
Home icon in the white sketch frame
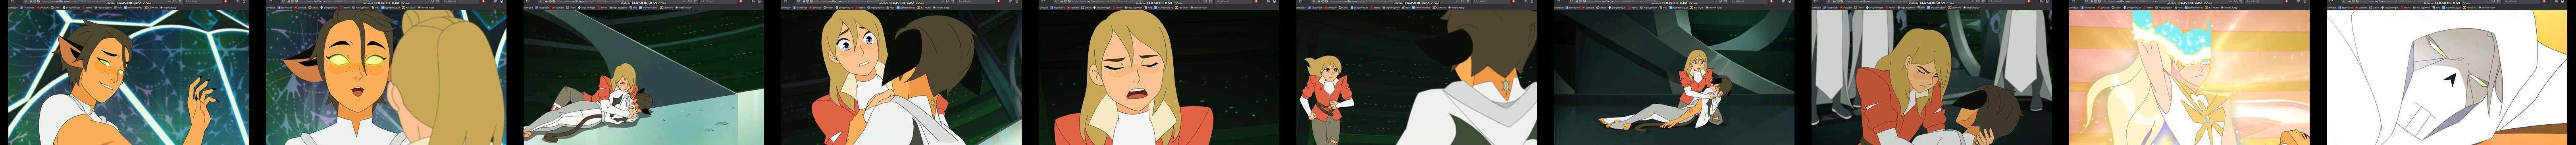tap(2562, 1)
